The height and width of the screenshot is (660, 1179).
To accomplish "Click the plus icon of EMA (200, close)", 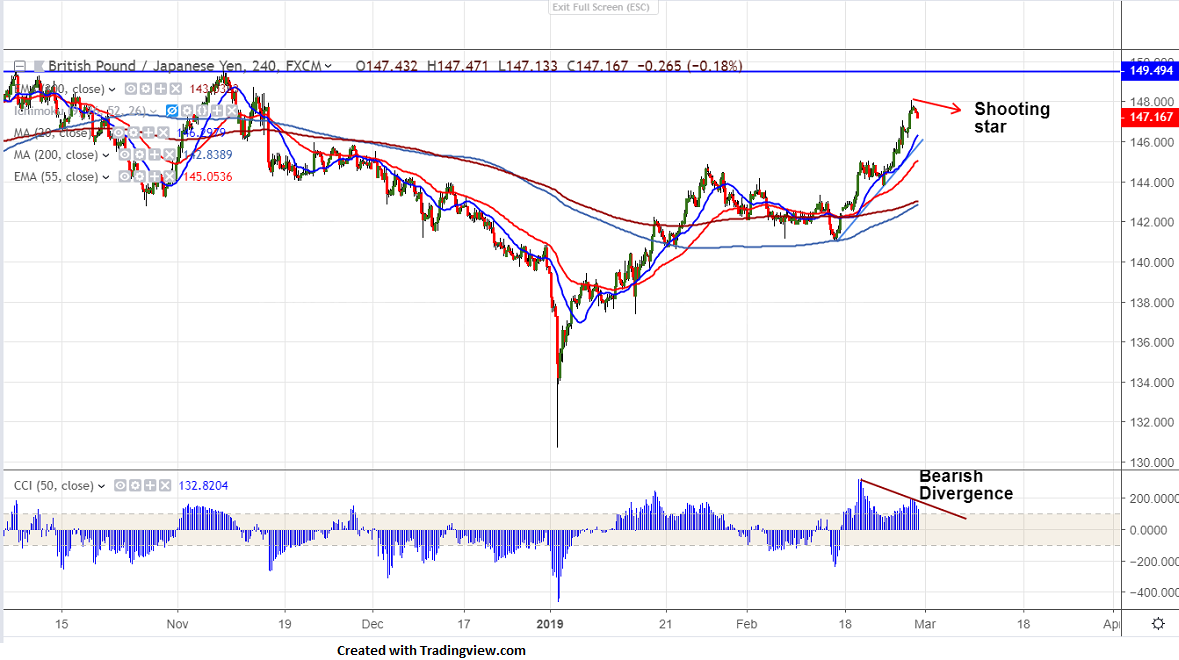I will click(x=161, y=89).
